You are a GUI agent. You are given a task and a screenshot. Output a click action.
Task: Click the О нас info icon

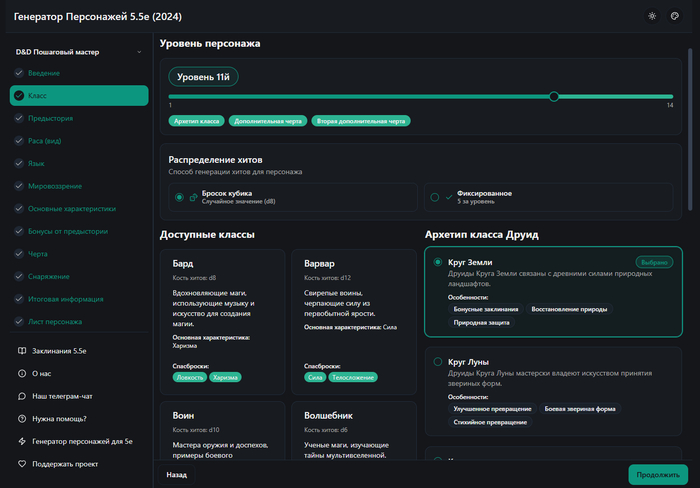pos(21,374)
